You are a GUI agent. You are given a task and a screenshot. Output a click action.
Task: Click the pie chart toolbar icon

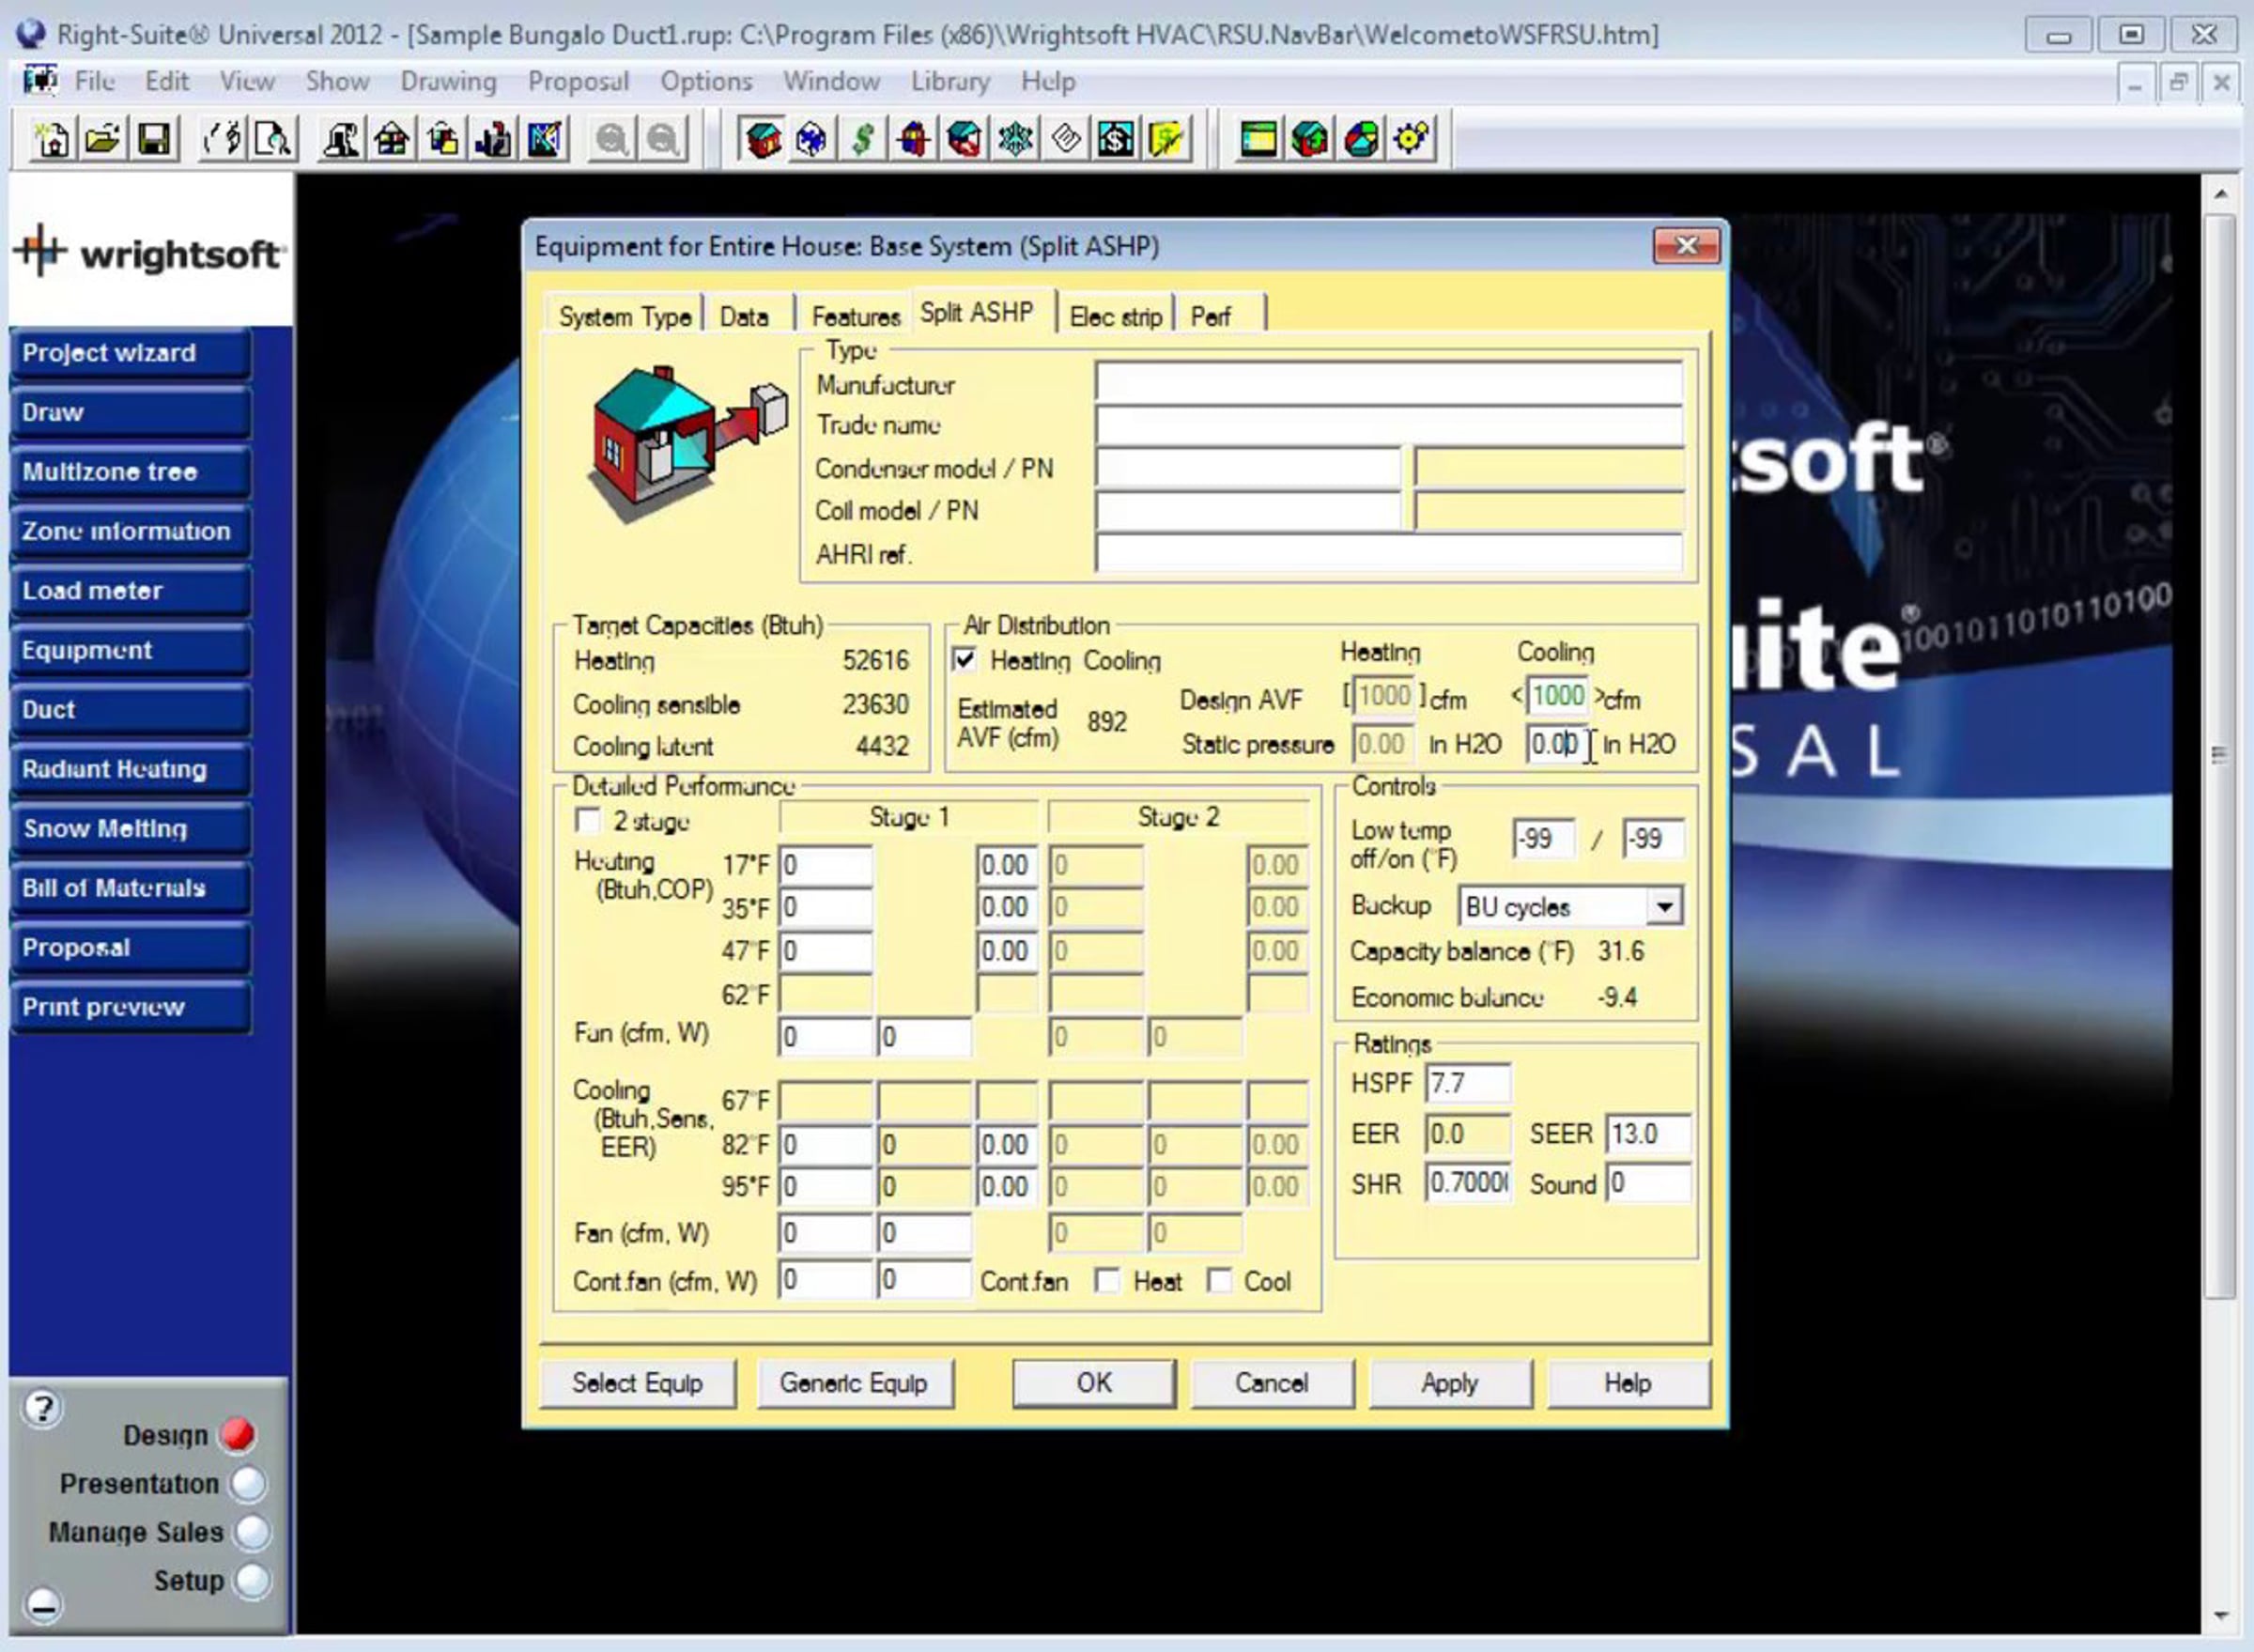click(1360, 139)
